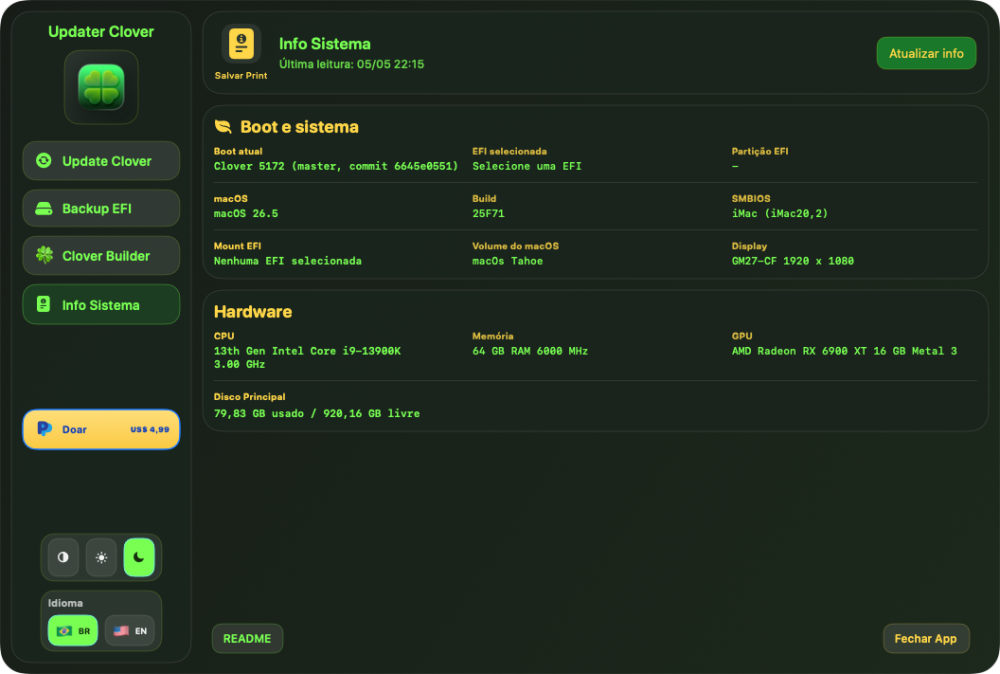Click the Boot atual label
This screenshot has height=674, width=1000.
pos(238,151)
